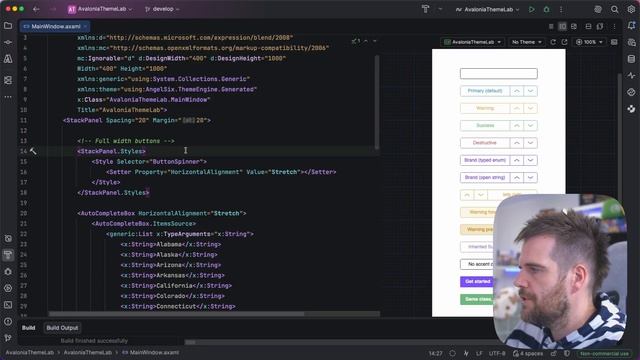Open editor tab options vertical dots

[614, 27]
